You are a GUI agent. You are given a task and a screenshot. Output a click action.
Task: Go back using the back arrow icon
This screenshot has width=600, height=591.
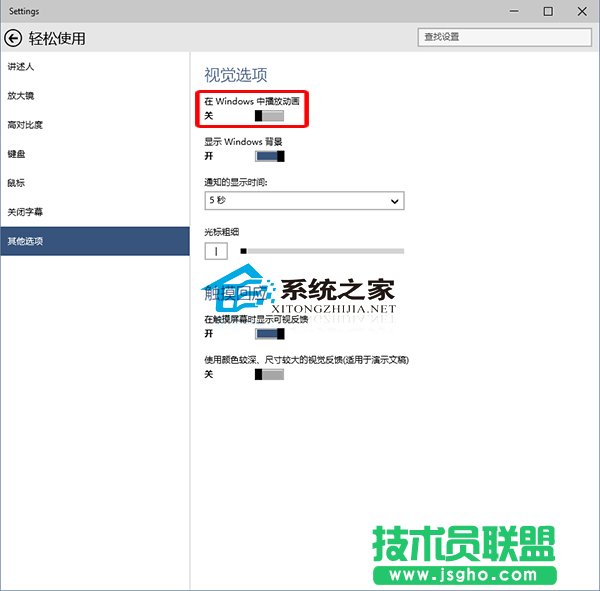pyautogui.click(x=13, y=38)
